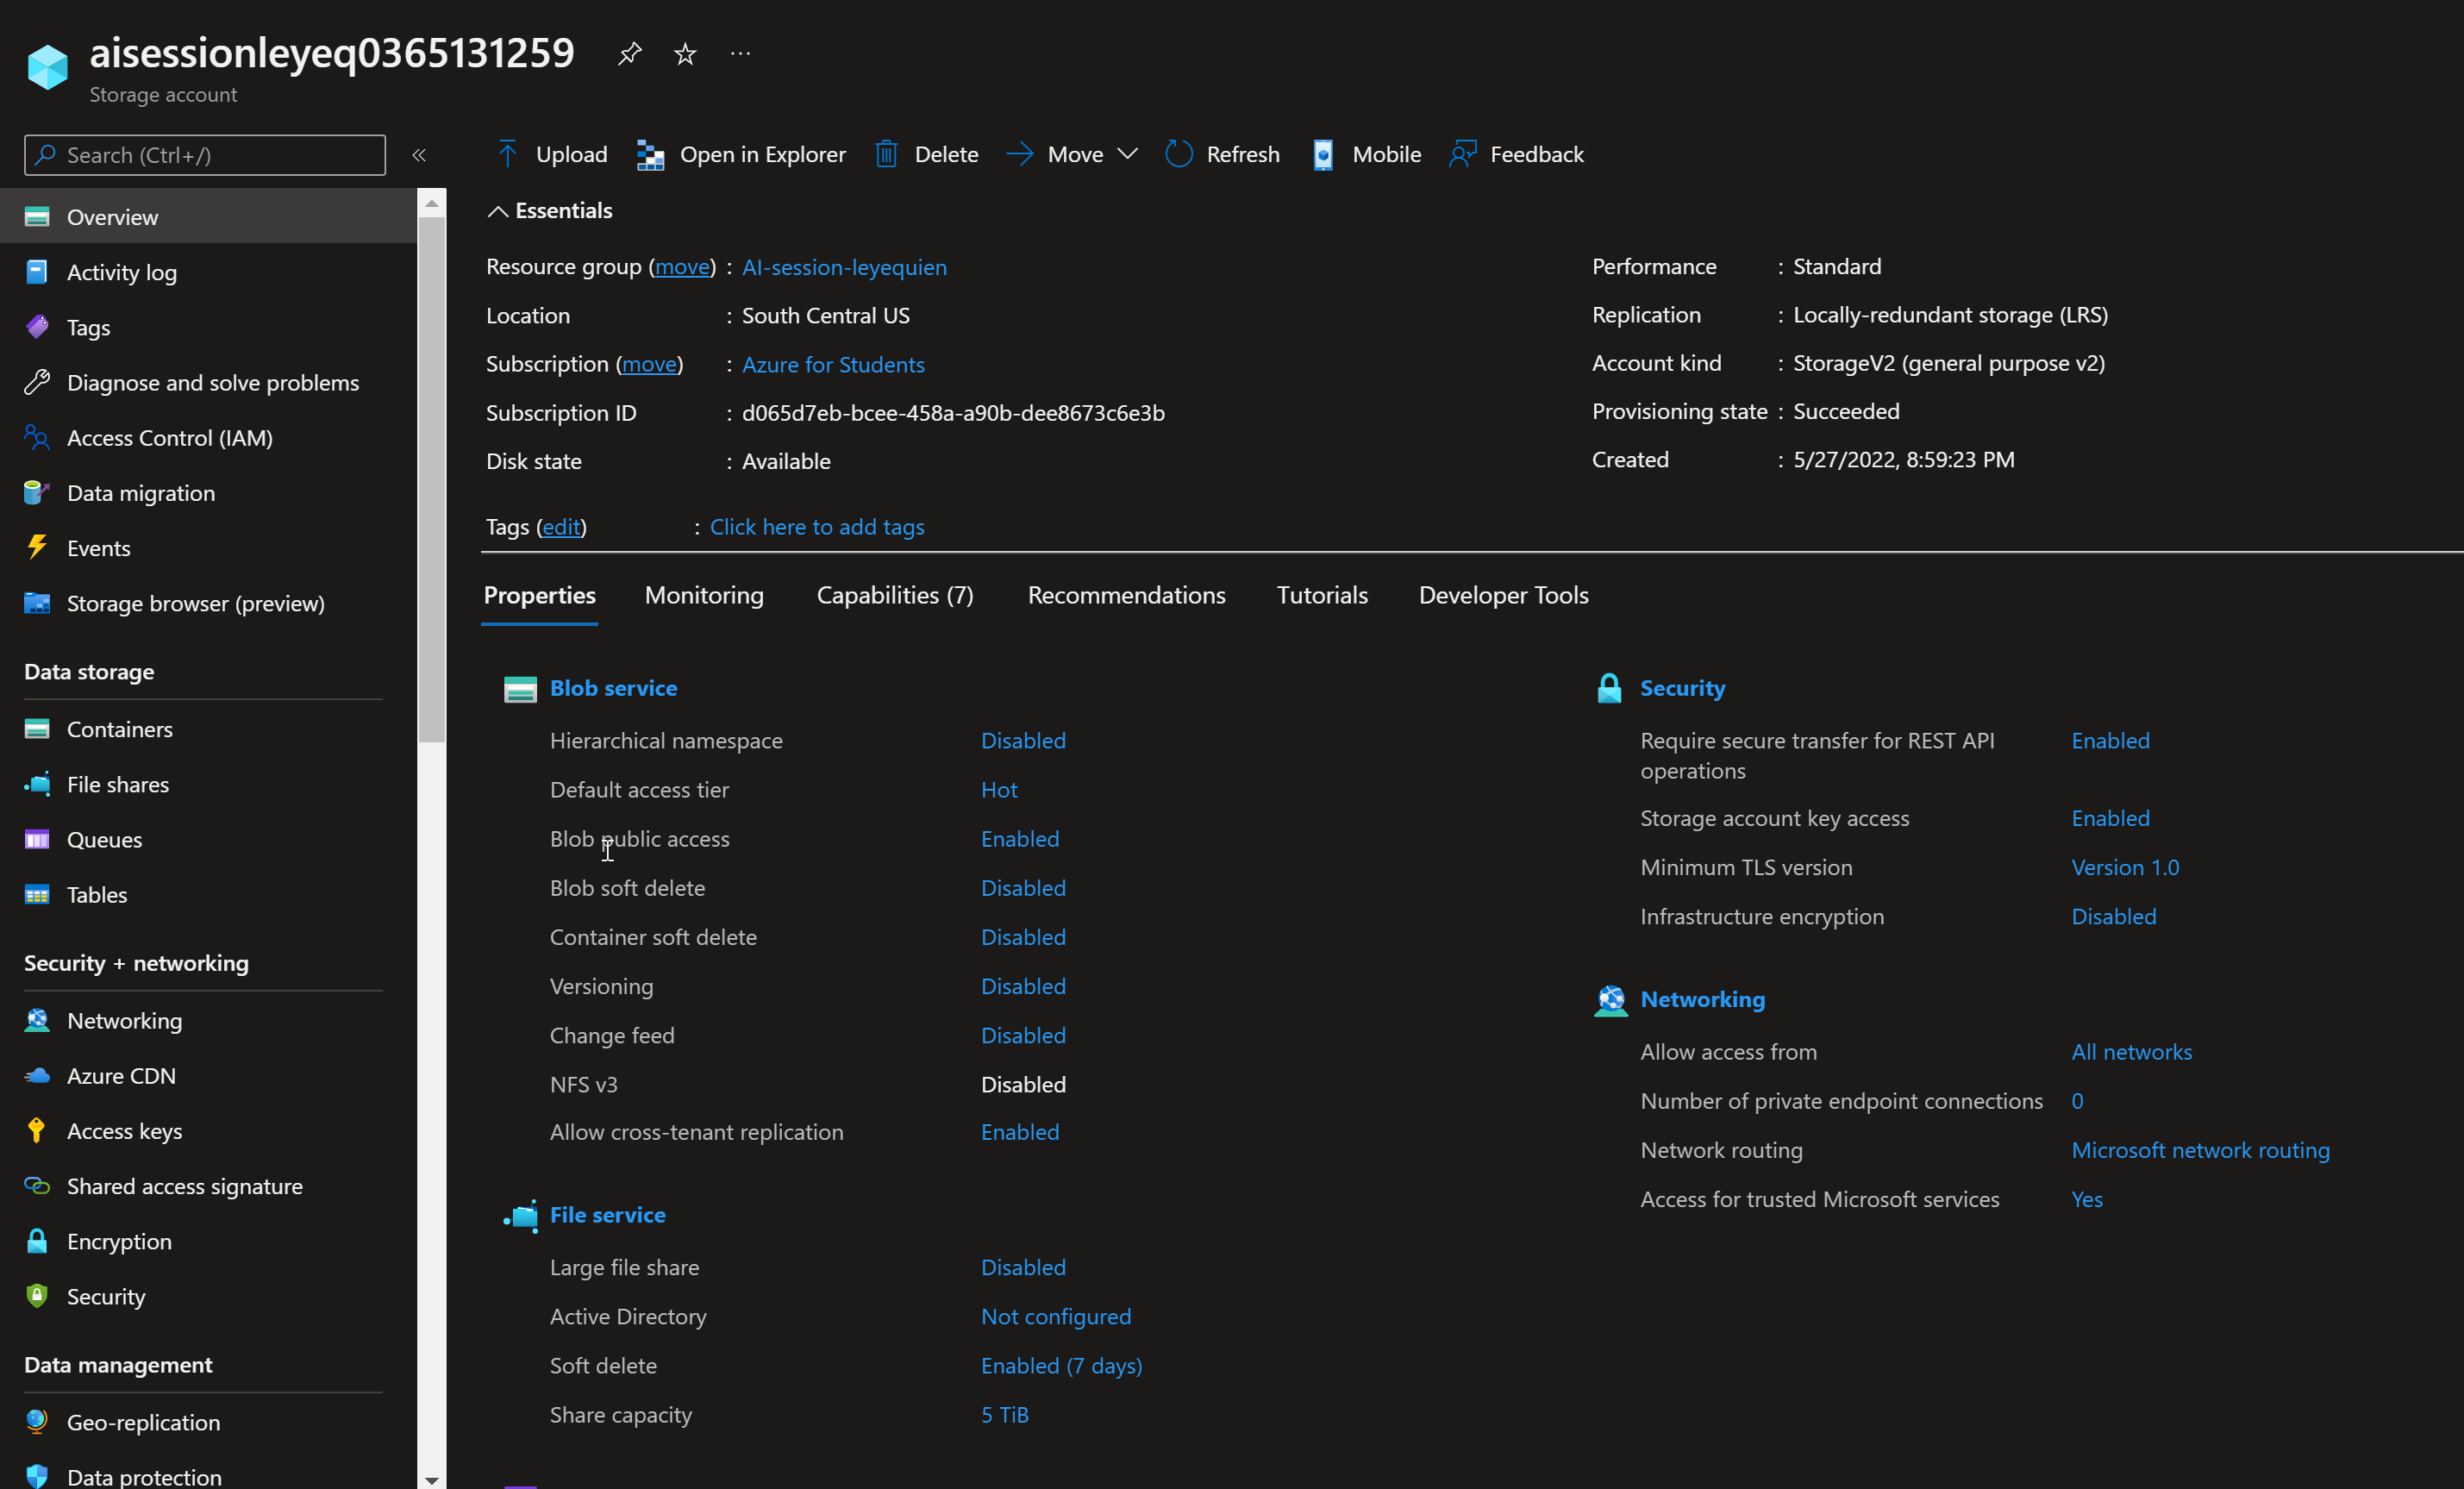The image size is (2464, 1489).
Task: Switch to the Monitoring tab
Action: [704, 595]
